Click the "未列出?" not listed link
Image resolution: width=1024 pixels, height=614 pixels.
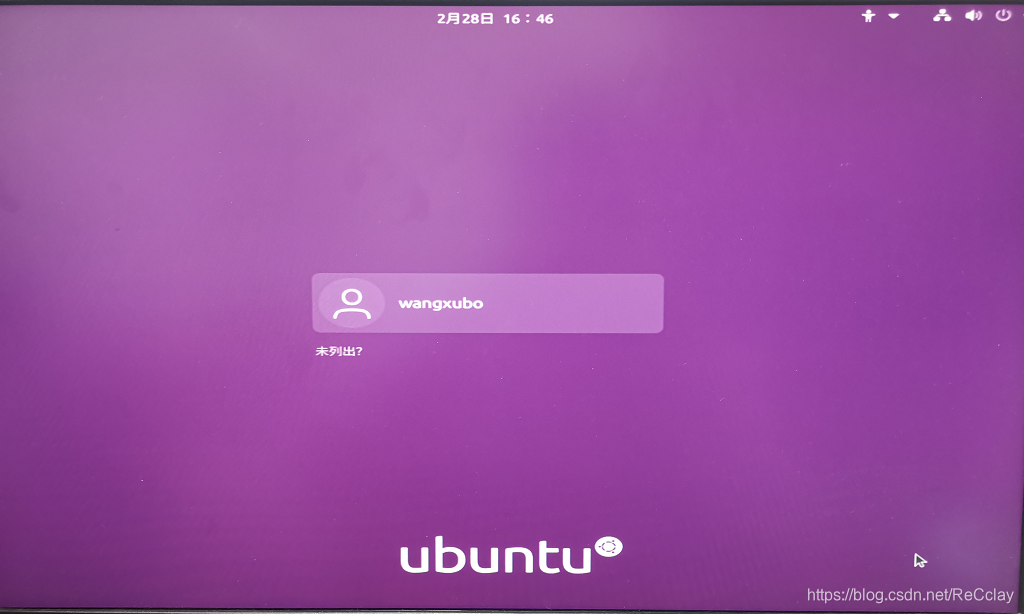[x=339, y=351]
